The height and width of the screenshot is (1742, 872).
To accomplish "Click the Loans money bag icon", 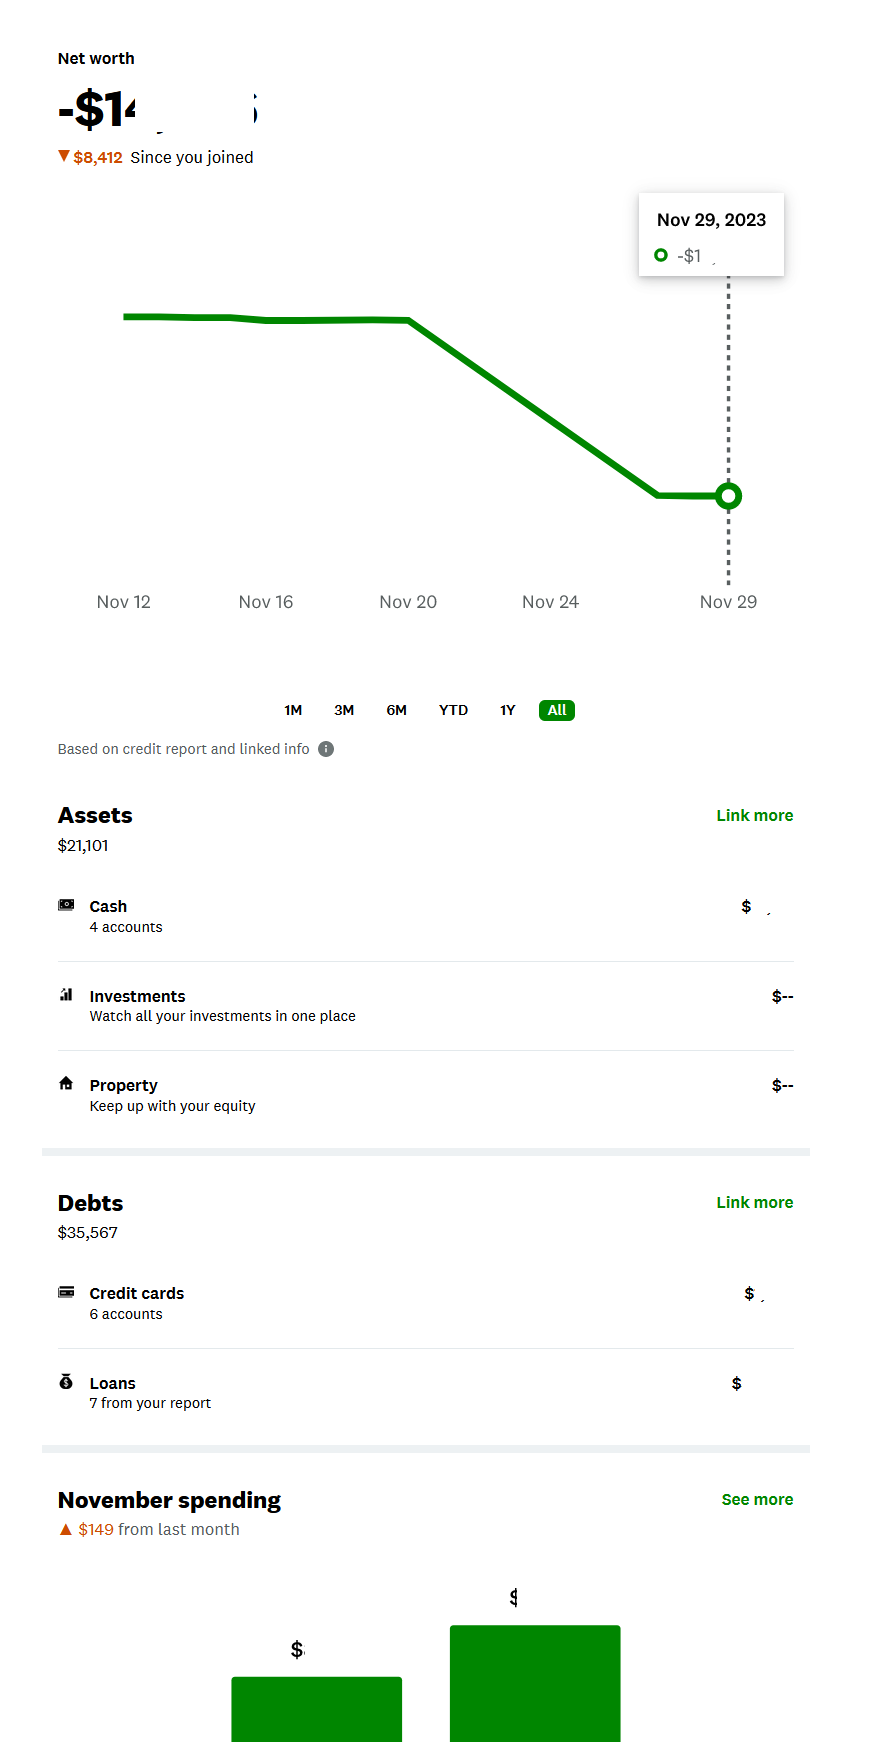I will tap(66, 1382).
